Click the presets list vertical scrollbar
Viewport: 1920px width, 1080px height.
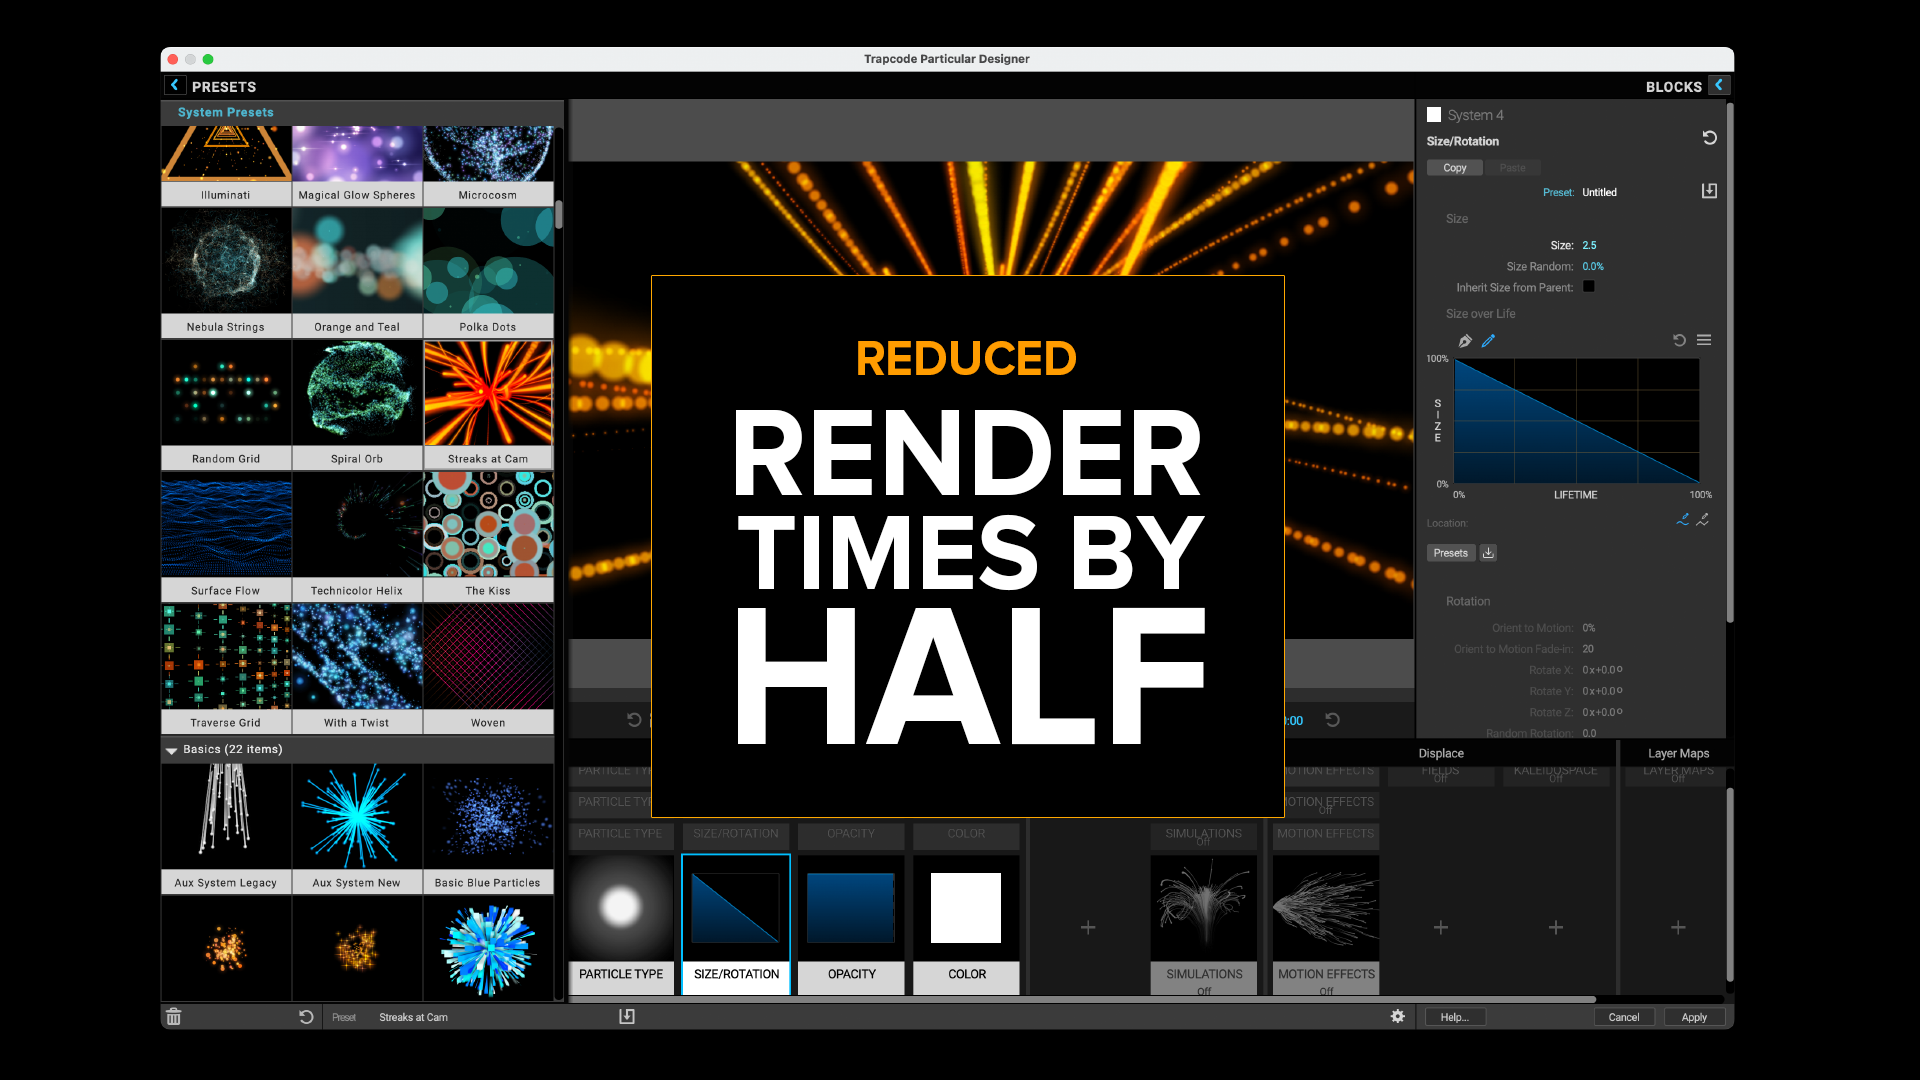[559, 214]
